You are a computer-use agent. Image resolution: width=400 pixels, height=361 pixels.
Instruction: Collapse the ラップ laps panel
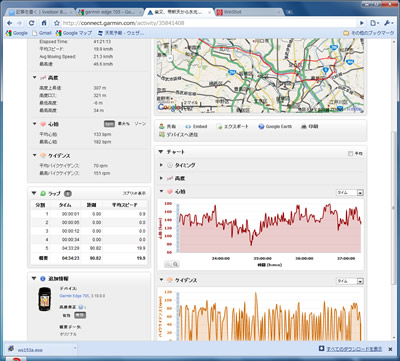tap(34, 193)
